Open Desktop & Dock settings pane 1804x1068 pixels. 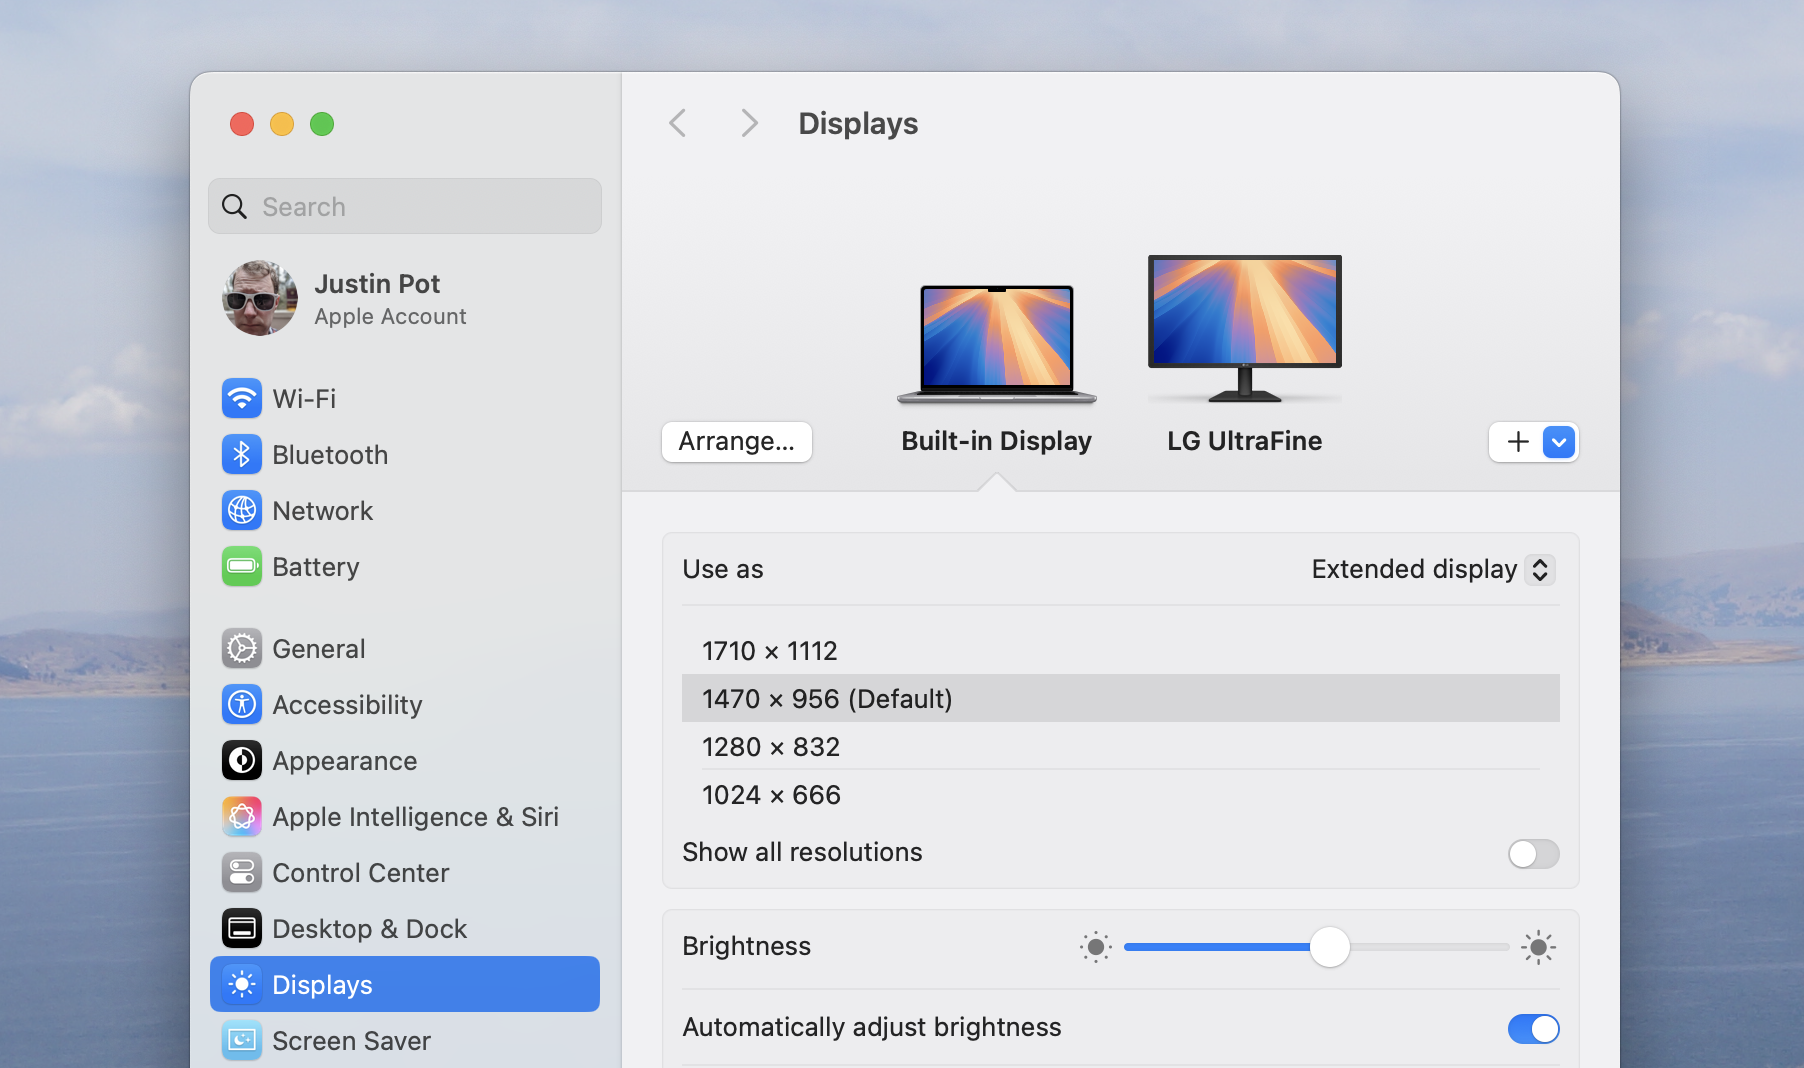pos(405,928)
